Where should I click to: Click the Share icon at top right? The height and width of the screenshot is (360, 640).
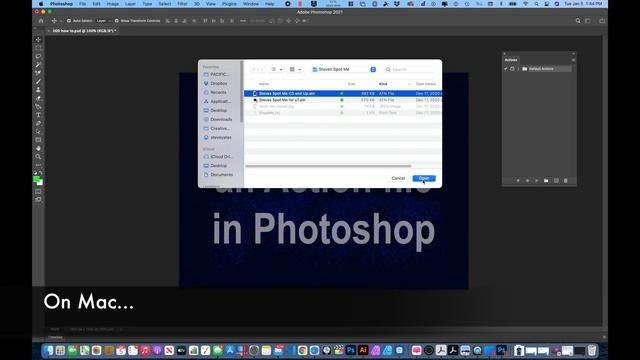coord(602,21)
